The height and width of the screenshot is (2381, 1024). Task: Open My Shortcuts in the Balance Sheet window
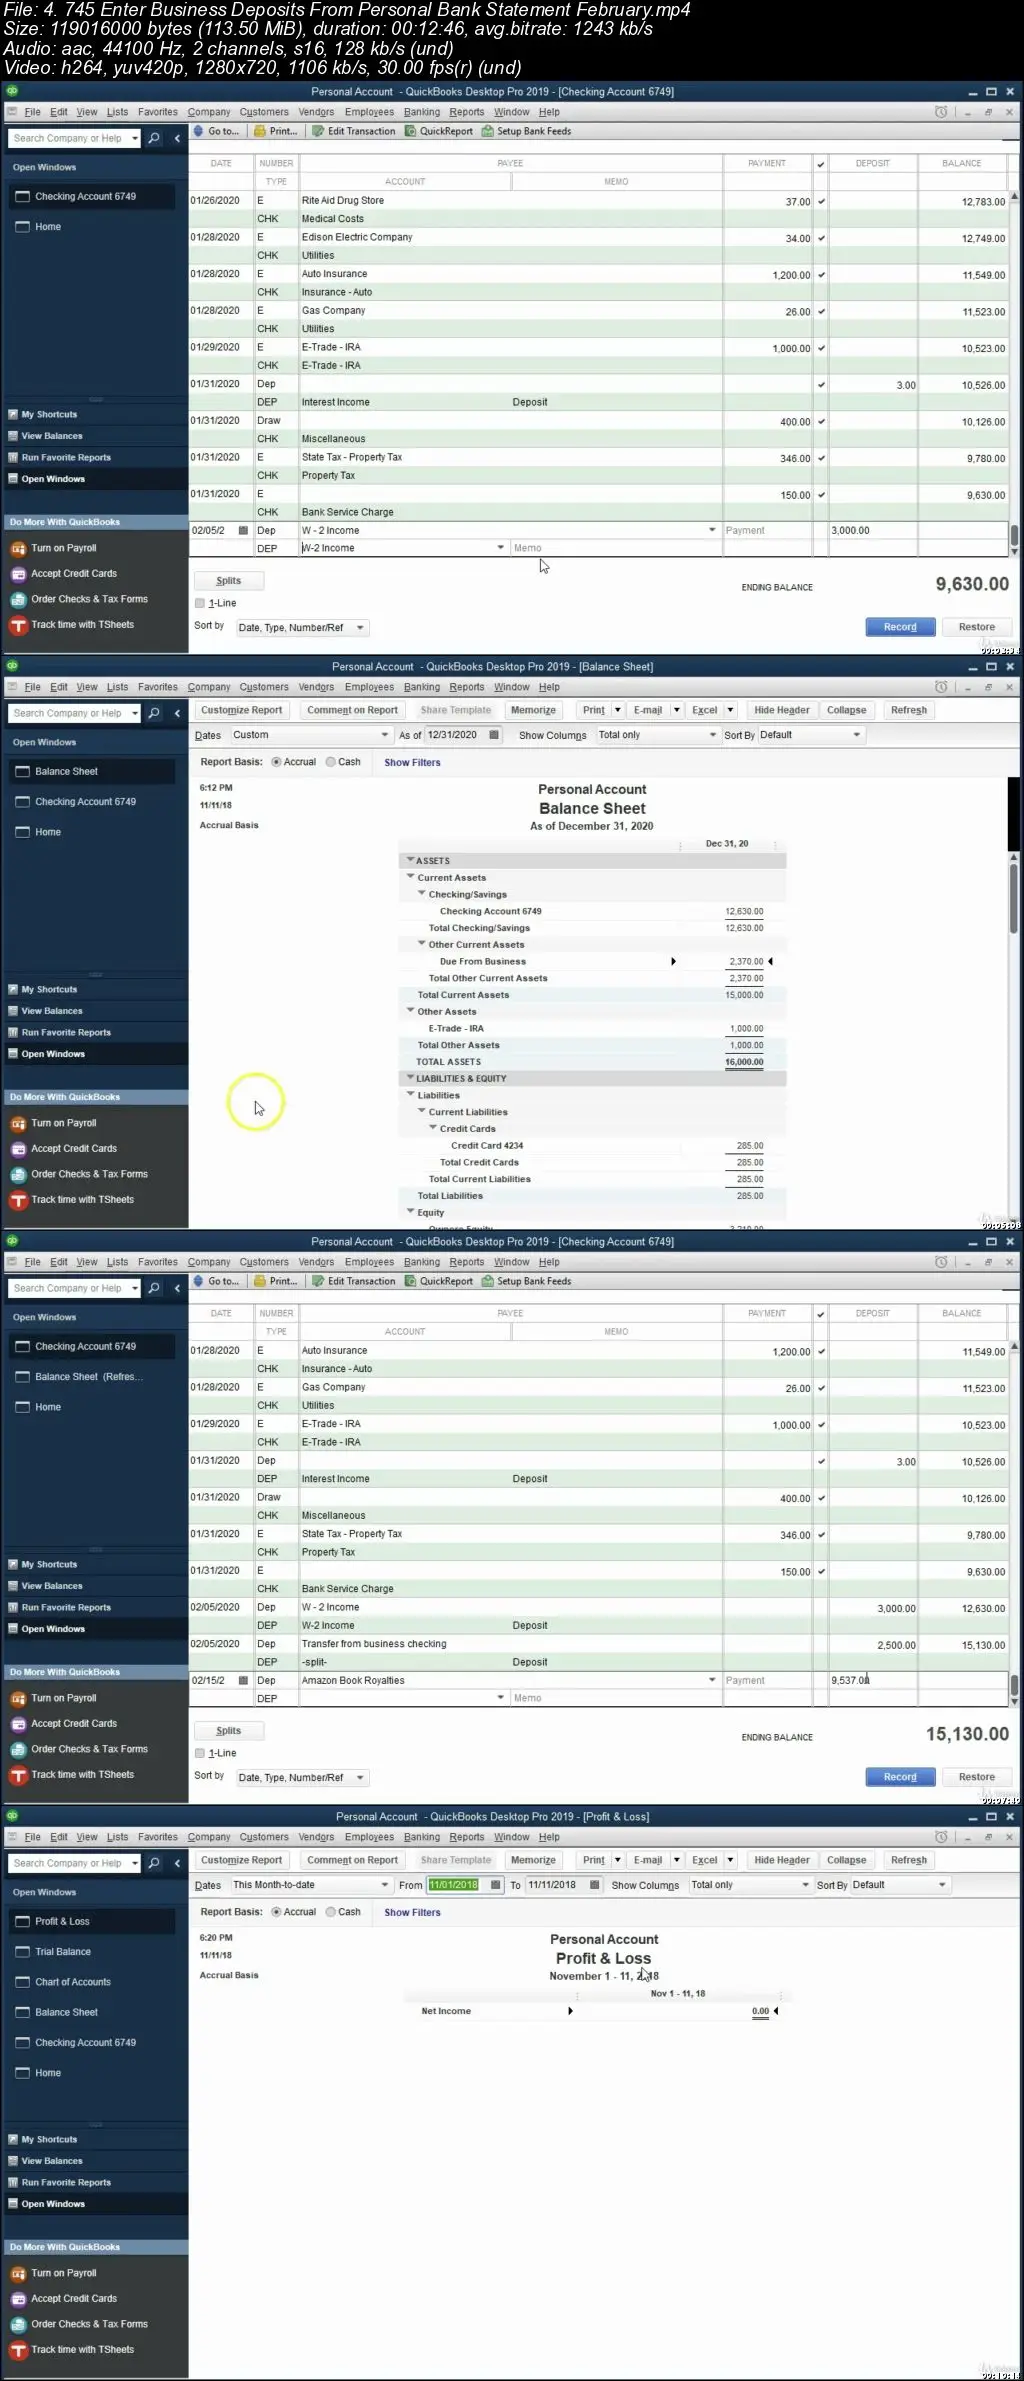tap(49, 989)
